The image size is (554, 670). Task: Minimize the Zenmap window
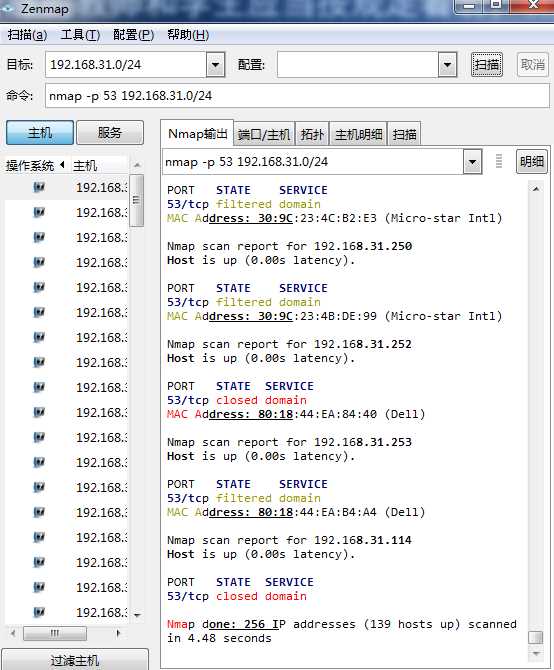coord(469,6)
